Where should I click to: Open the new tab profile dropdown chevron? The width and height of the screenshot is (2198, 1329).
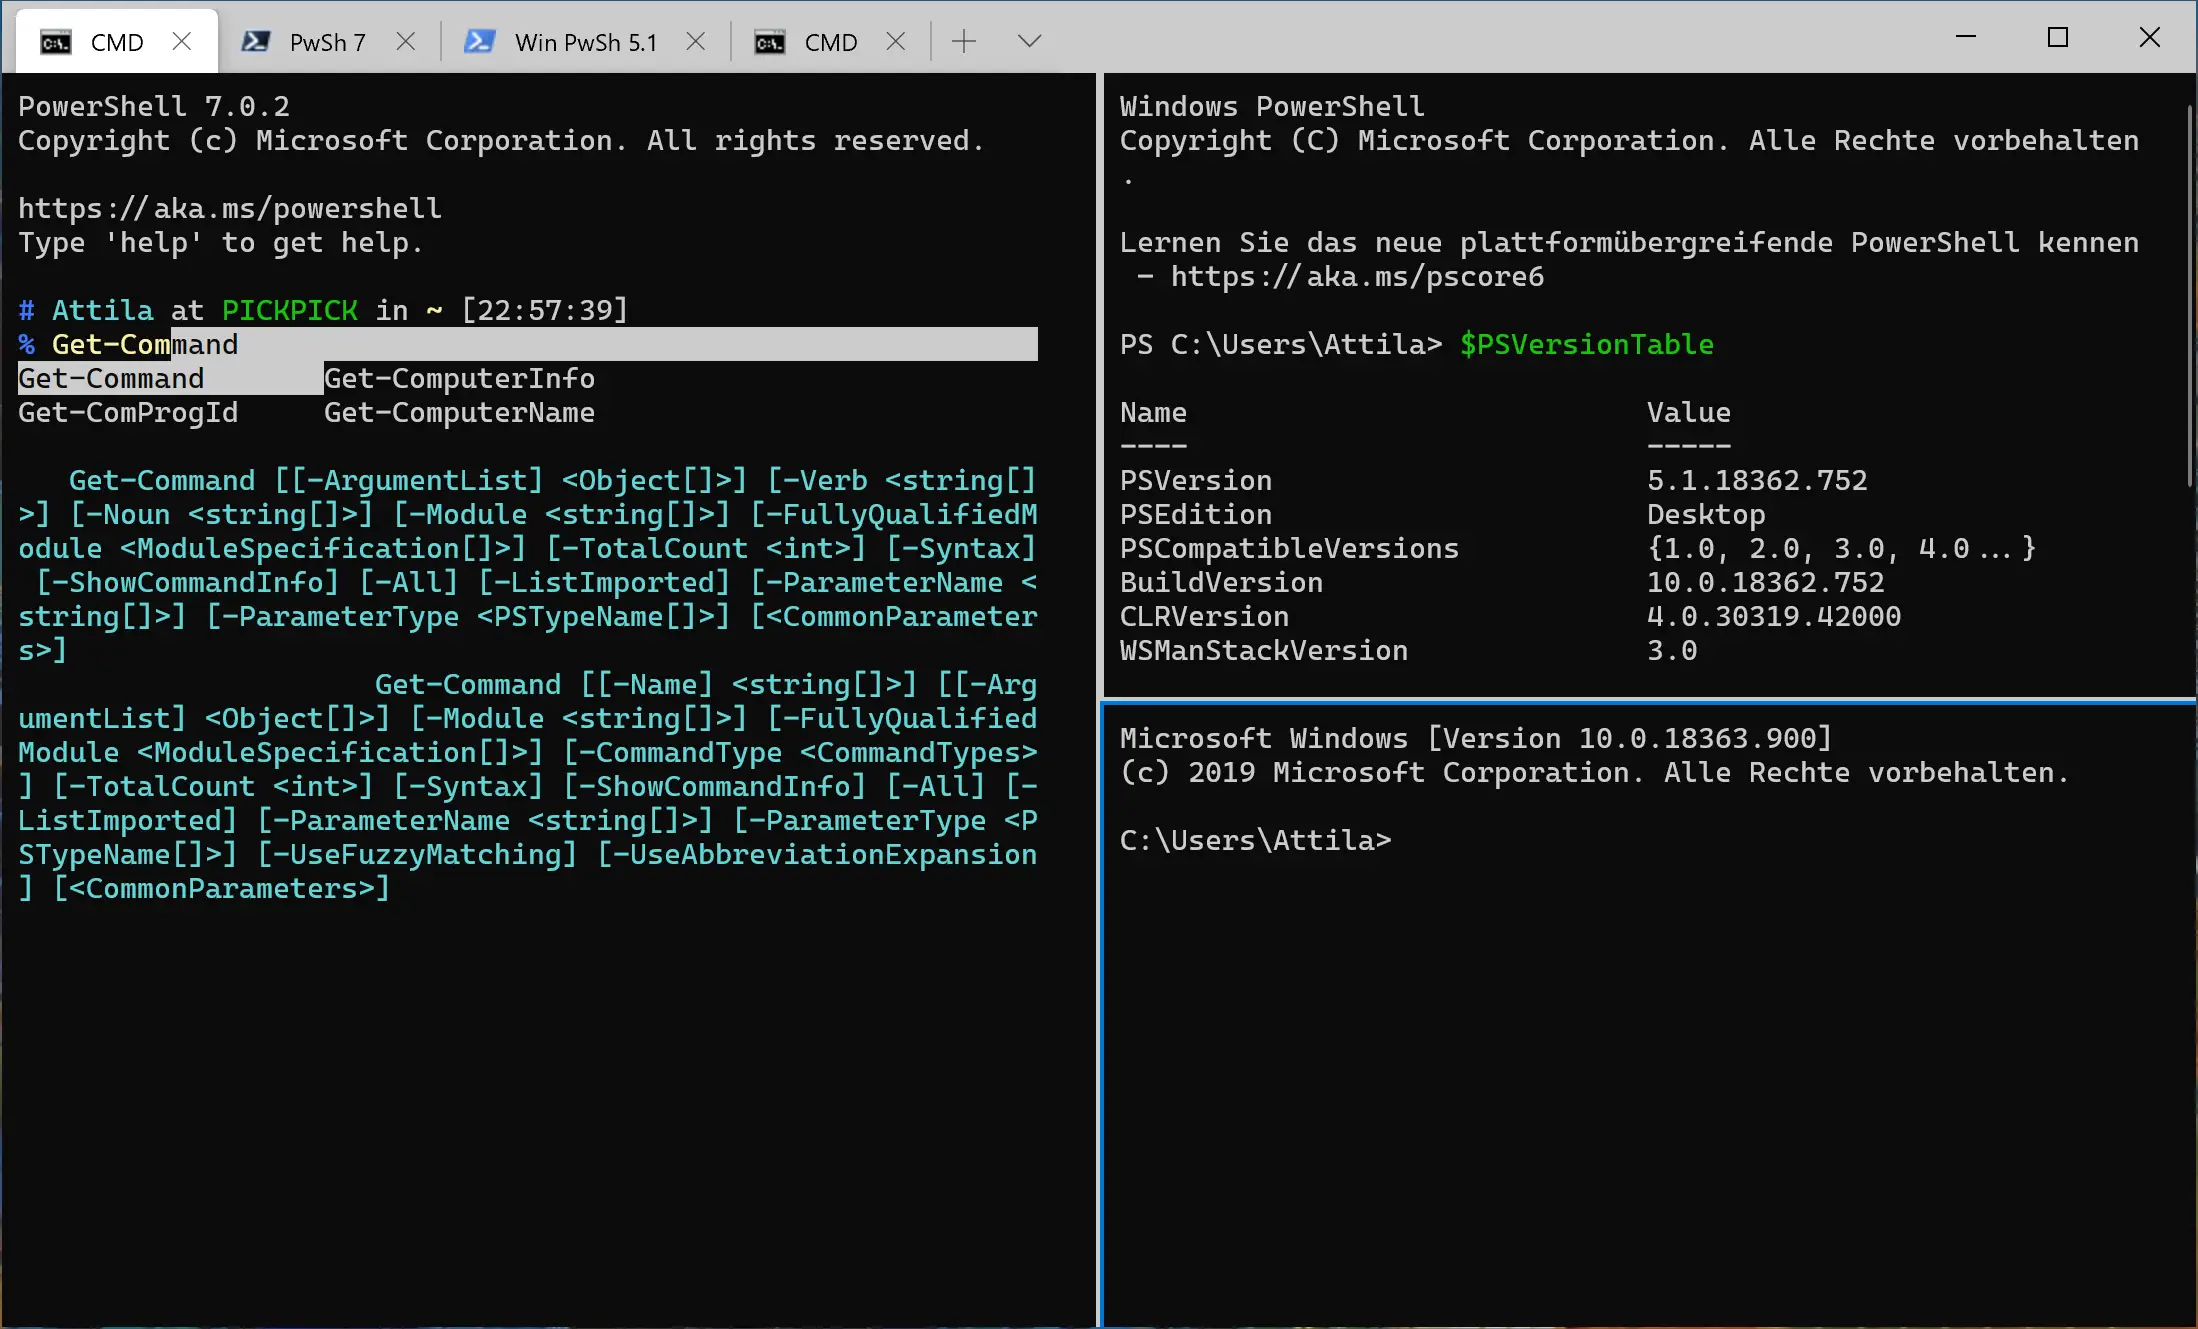tap(1029, 41)
